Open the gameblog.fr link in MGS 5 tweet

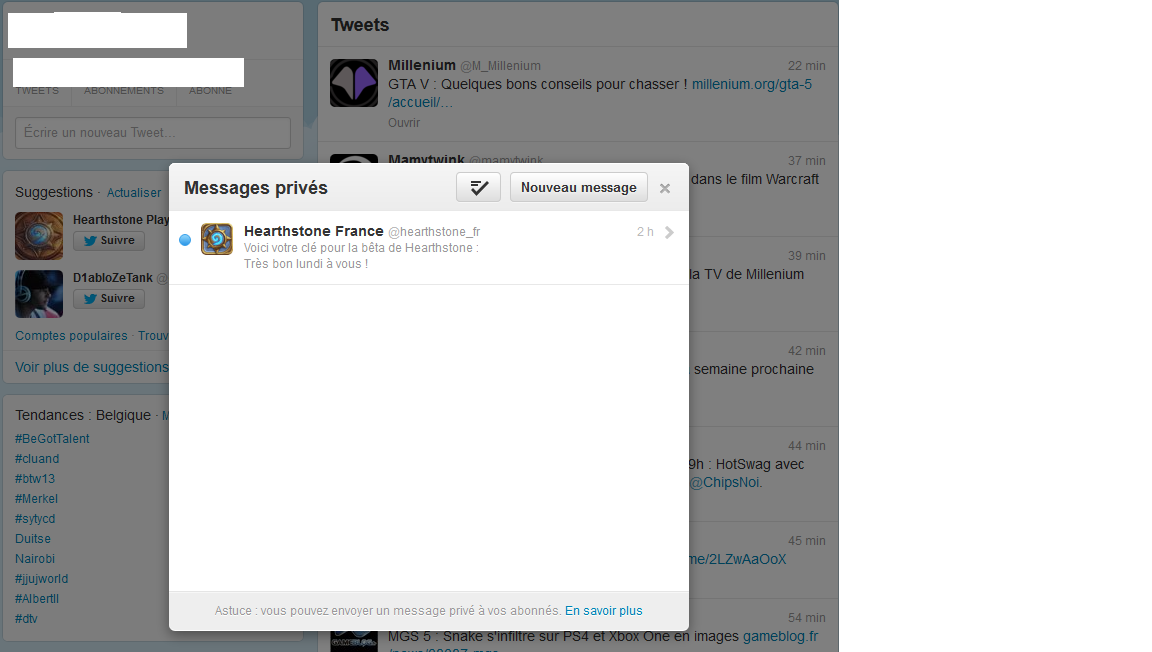(780, 637)
